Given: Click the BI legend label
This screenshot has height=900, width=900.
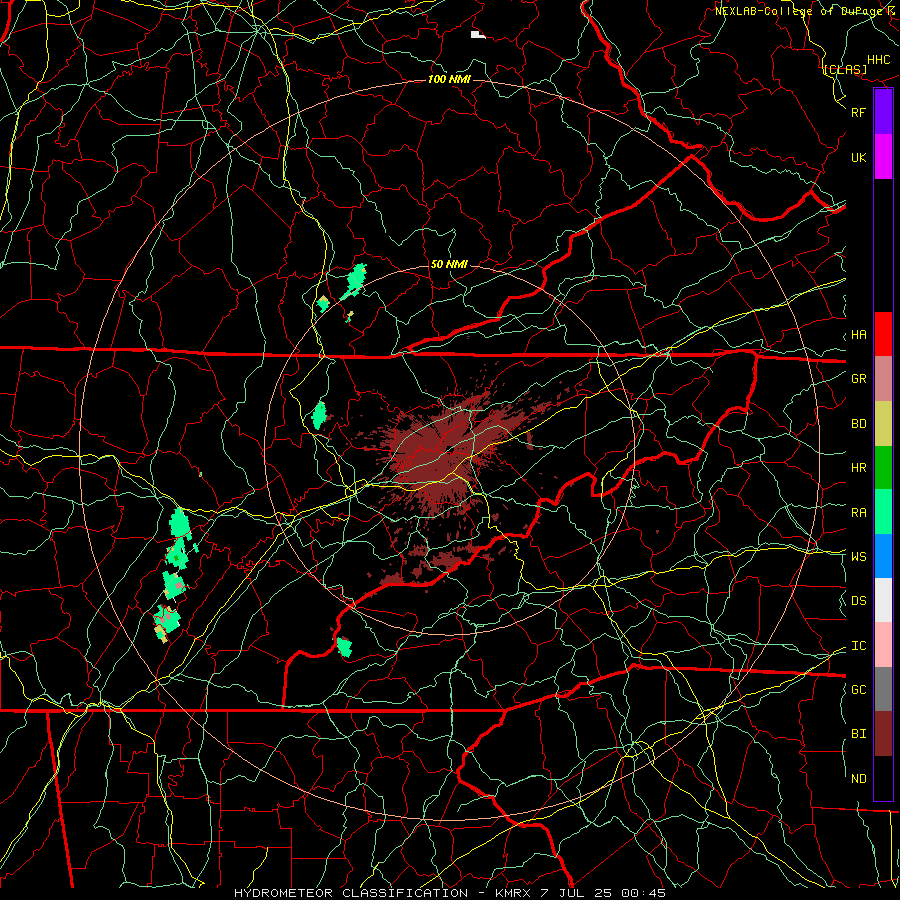Looking at the screenshot, I should [x=859, y=734].
